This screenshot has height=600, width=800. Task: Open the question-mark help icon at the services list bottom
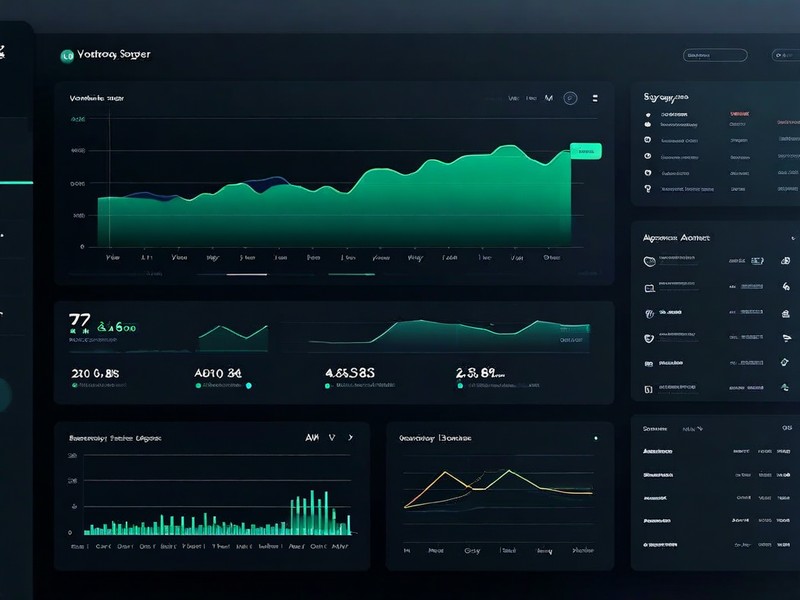pos(648,188)
